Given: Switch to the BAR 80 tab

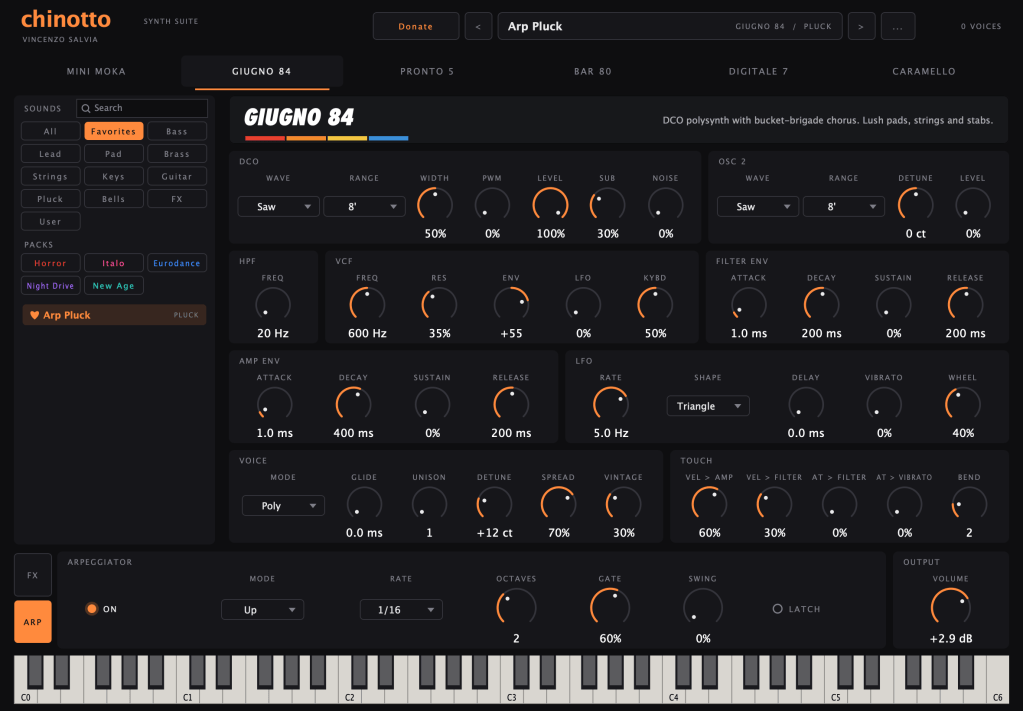Looking at the screenshot, I should [x=592, y=71].
